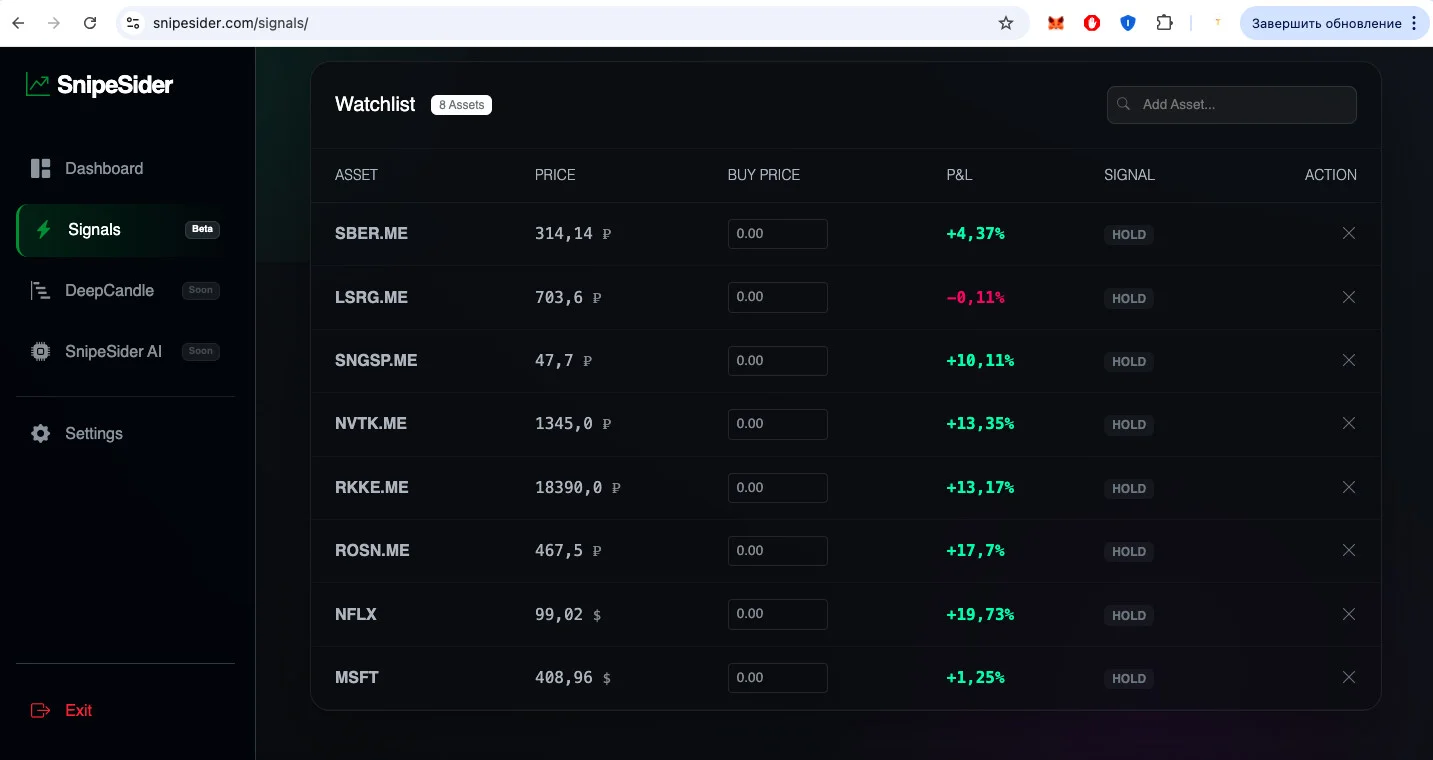Viewport: 1433px width, 760px height.
Task: Click the NVTK.ME price 1345,0
Action: [564, 423]
